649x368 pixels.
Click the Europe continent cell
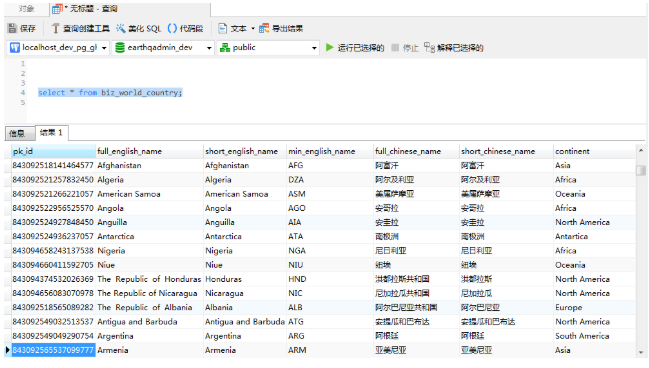click(594, 308)
